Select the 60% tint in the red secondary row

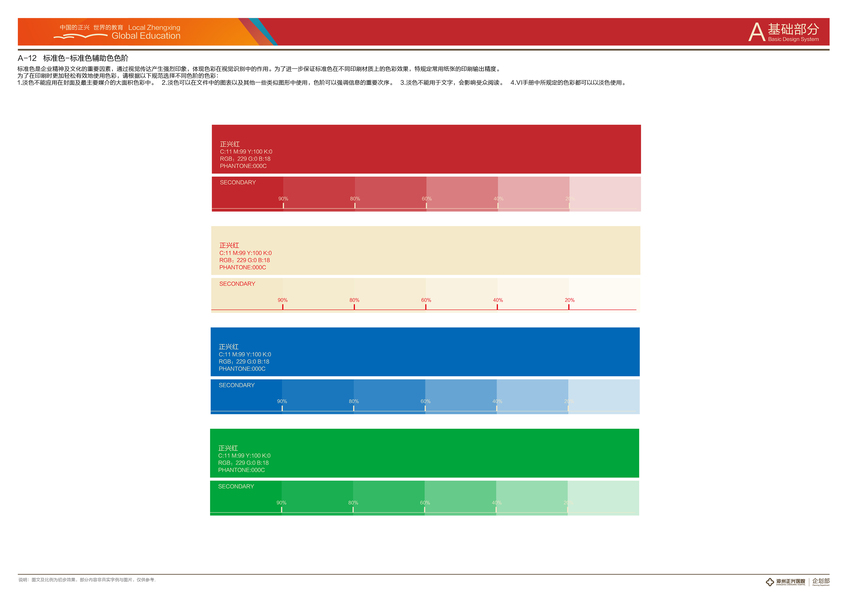click(462, 194)
